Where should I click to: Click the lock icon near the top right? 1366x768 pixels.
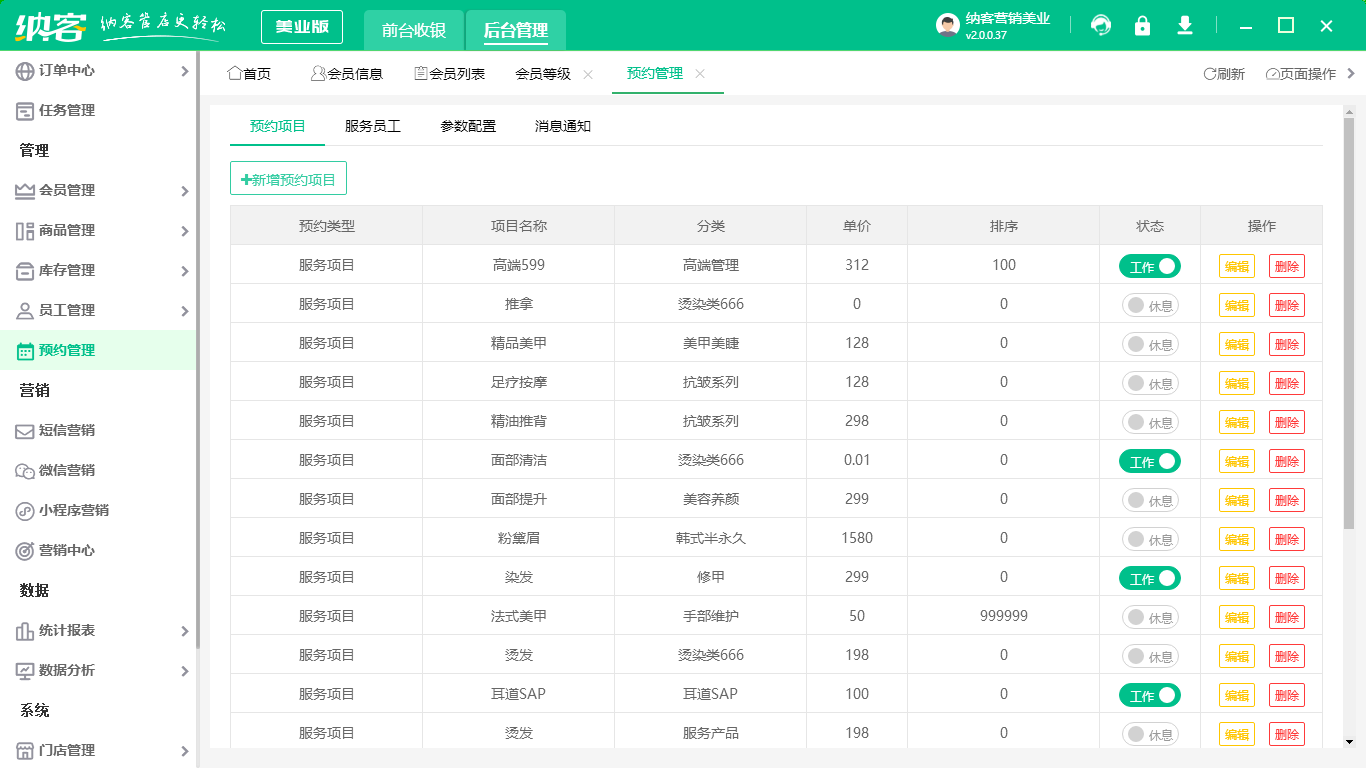coord(1143,26)
